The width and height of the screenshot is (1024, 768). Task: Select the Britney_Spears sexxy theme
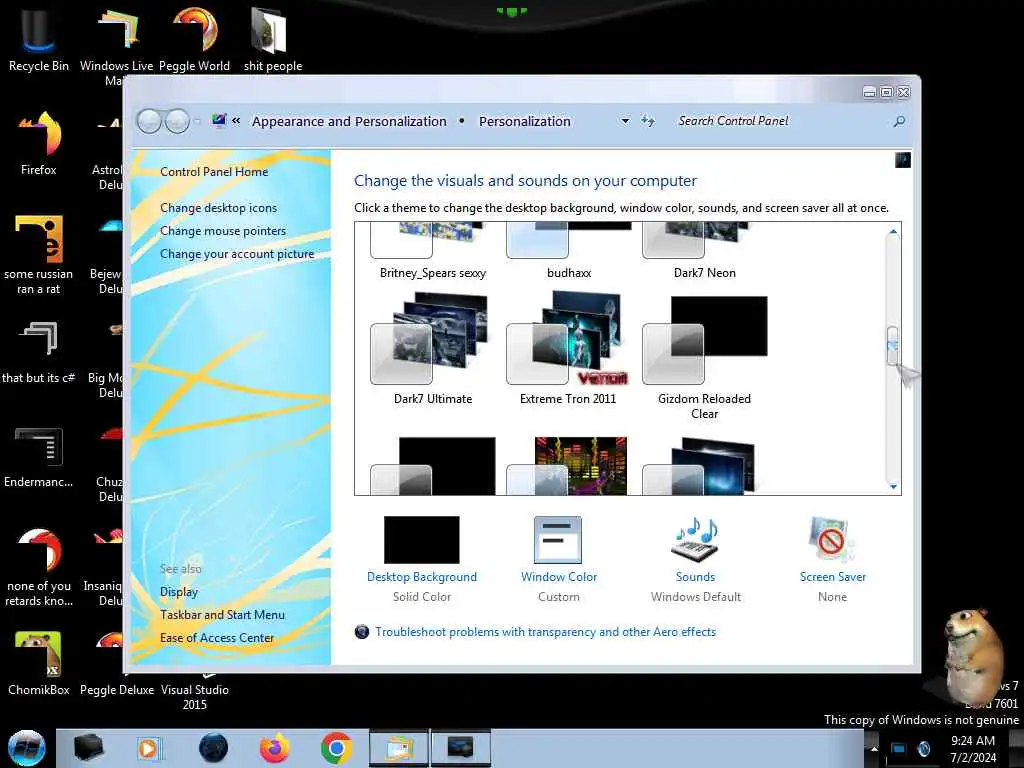[432, 251]
